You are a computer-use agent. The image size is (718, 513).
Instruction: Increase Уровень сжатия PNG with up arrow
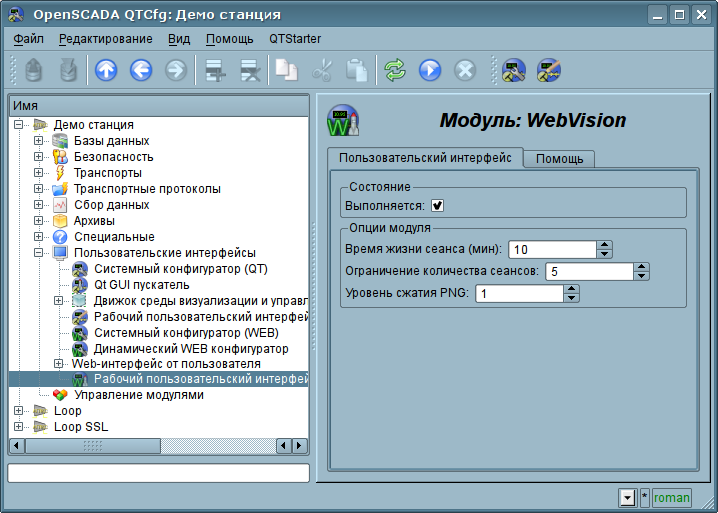click(571, 289)
